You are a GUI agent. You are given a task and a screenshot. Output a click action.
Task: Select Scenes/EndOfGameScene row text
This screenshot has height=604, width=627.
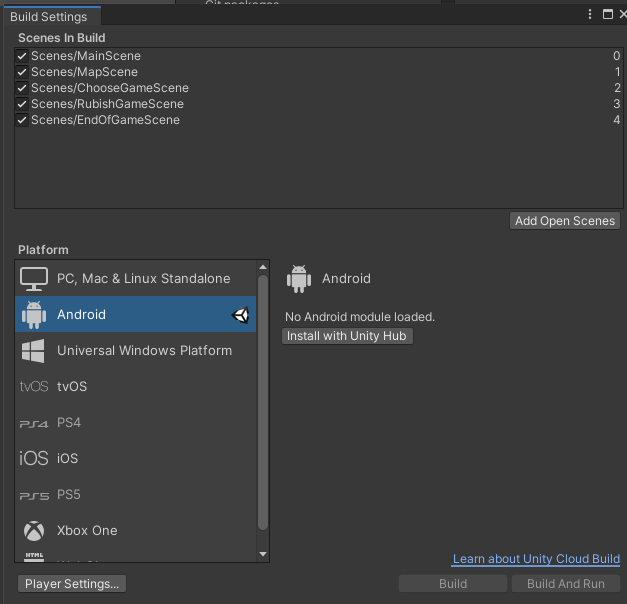106,120
